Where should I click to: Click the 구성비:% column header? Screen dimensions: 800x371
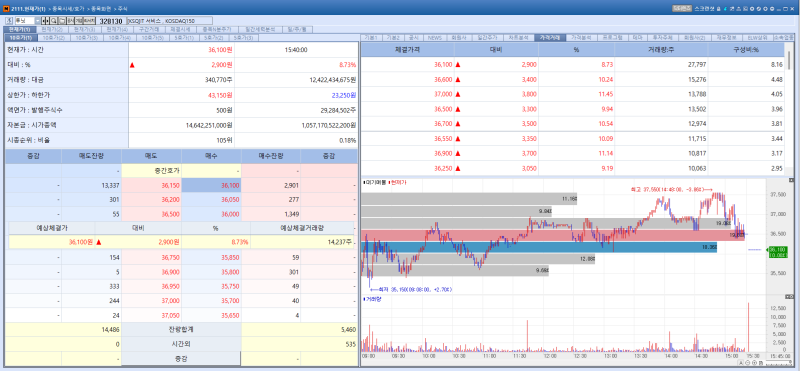tap(746, 50)
